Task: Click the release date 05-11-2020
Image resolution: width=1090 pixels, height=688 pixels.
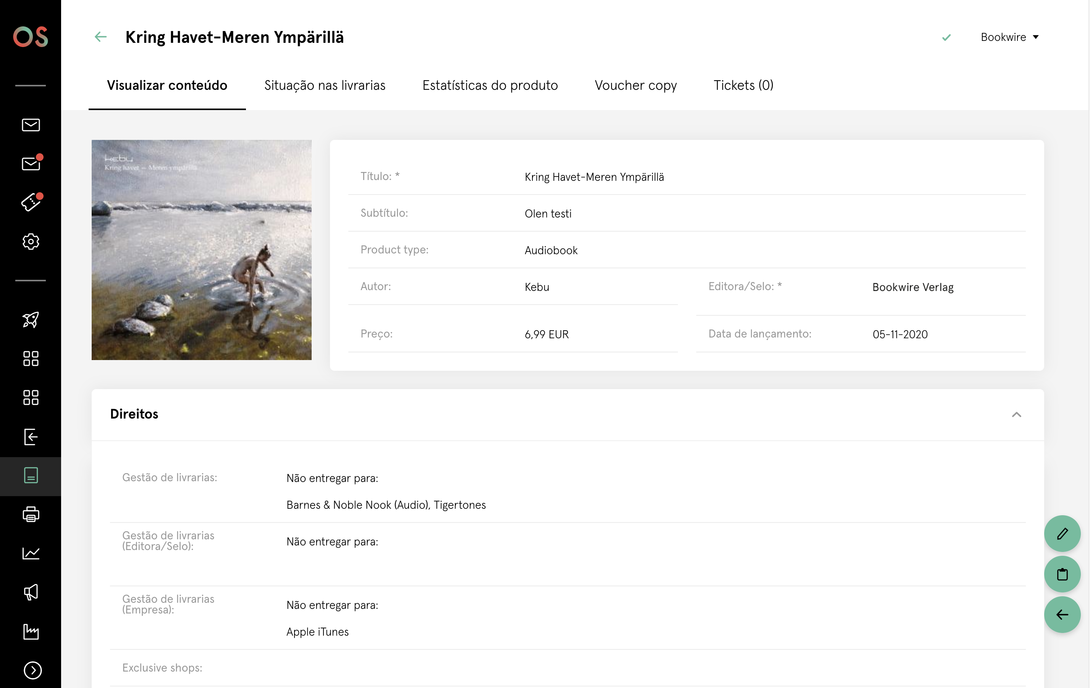Action: [900, 334]
